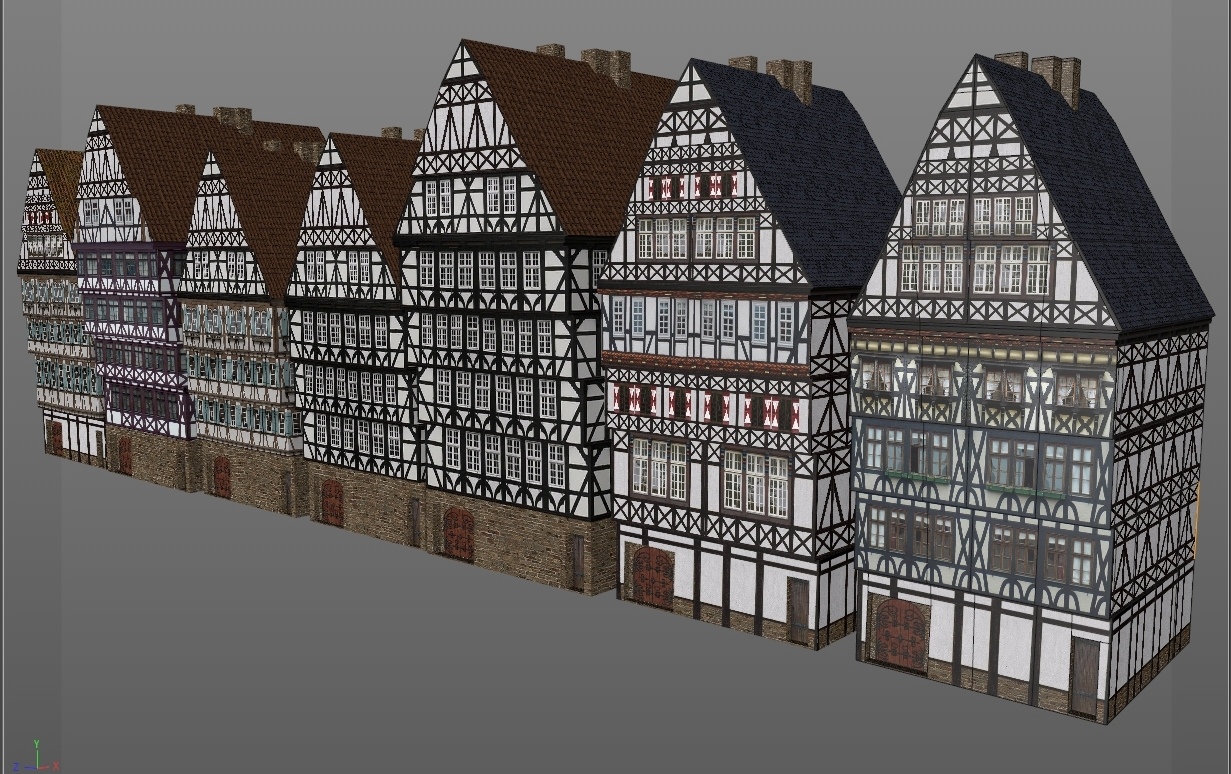
Task: Select the rightmost house's red arched door
Action: coord(900,633)
